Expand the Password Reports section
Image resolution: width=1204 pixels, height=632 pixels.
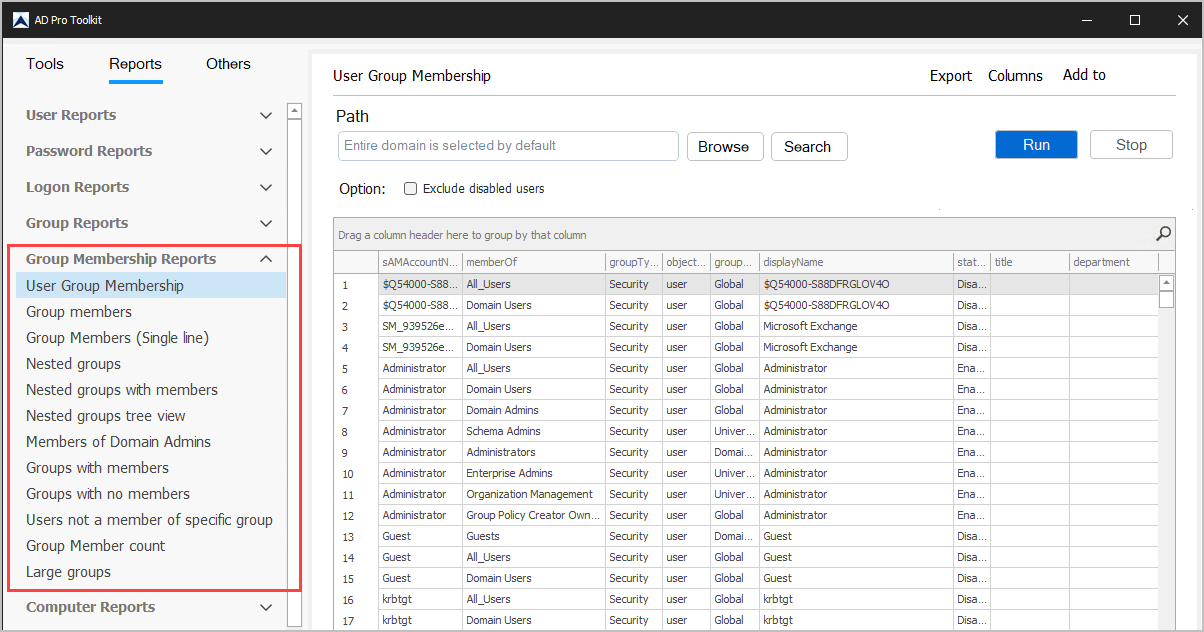[x=265, y=151]
